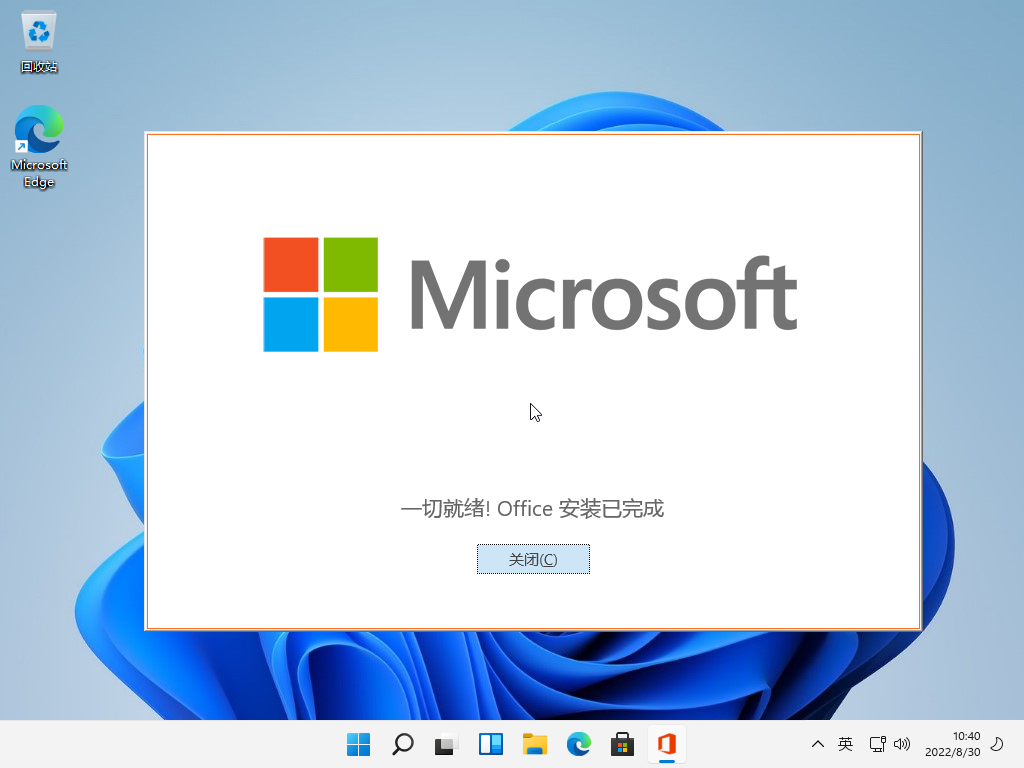Open Microsoft Store from taskbar
Viewport: 1024px width, 768px height.
(x=622, y=744)
